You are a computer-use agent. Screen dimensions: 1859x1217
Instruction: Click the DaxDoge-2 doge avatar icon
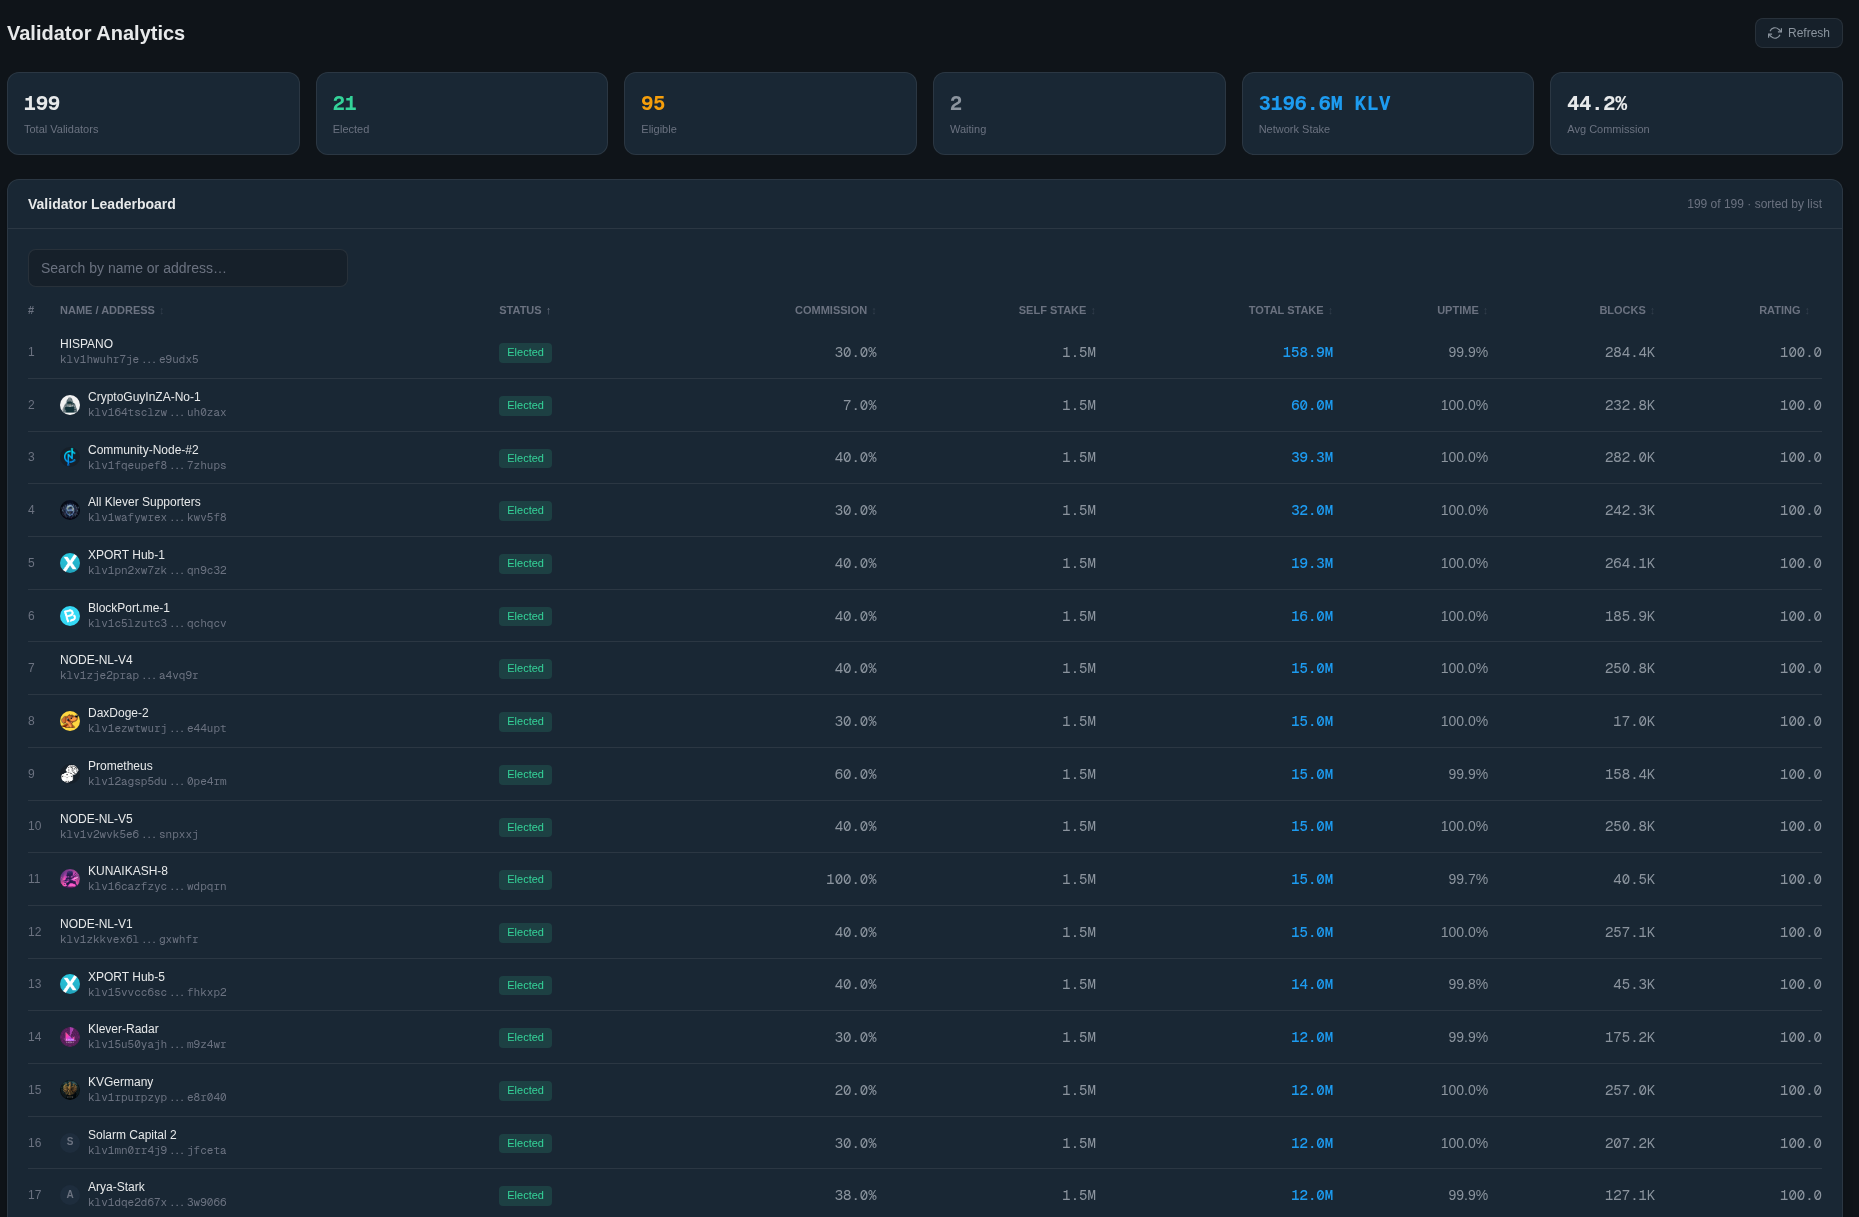coord(70,721)
